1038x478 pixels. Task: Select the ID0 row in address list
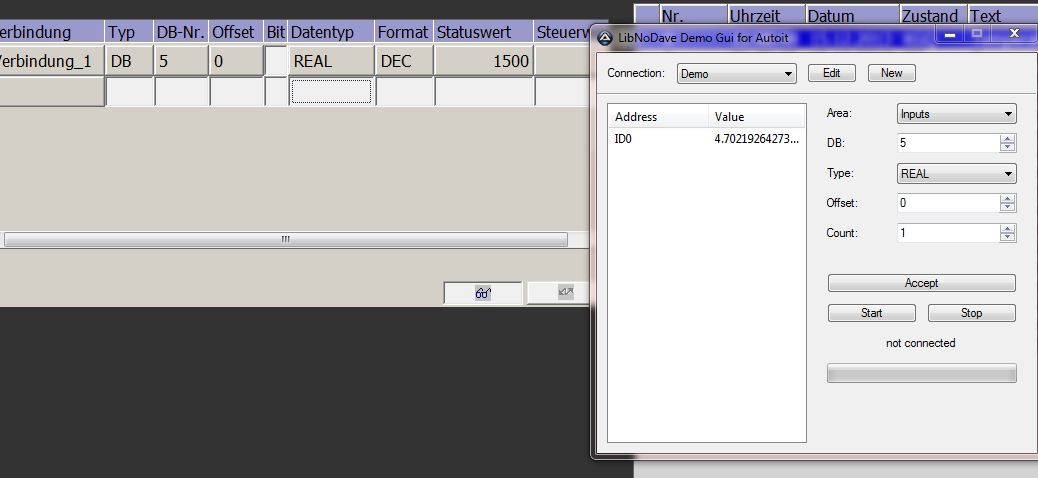705,140
